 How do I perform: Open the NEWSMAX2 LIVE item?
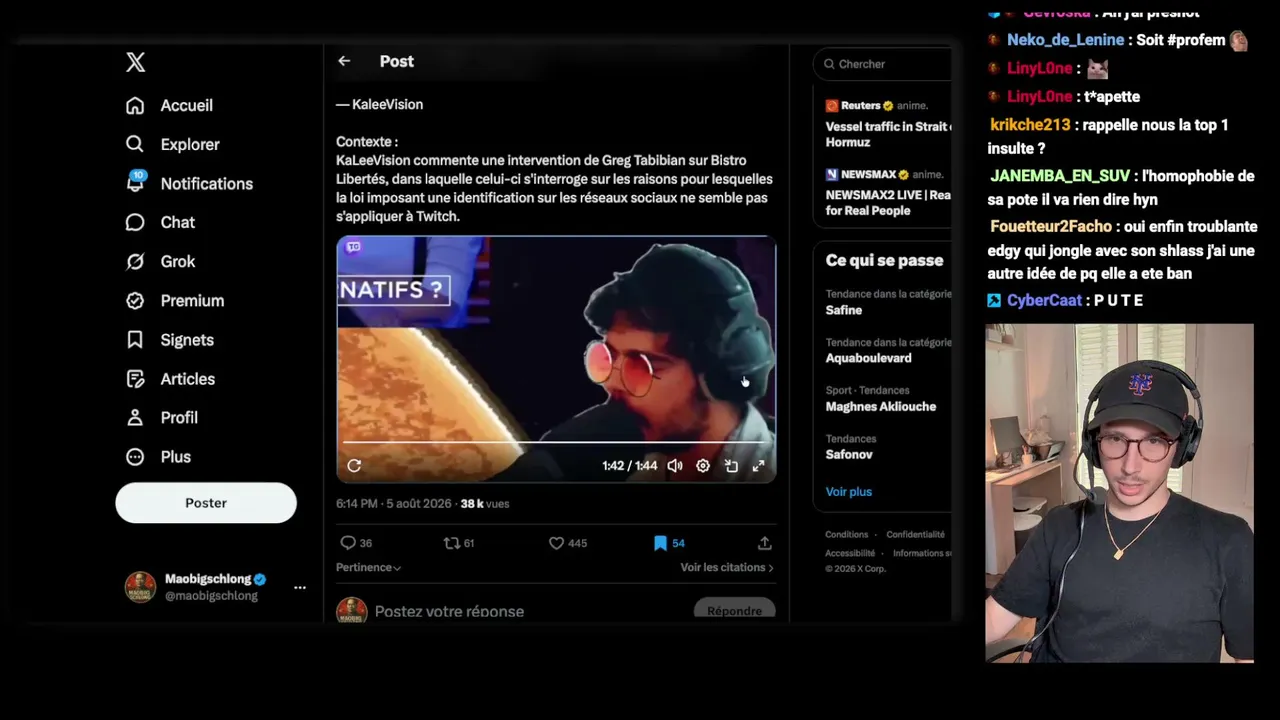pyautogui.click(x=887, y=193)
